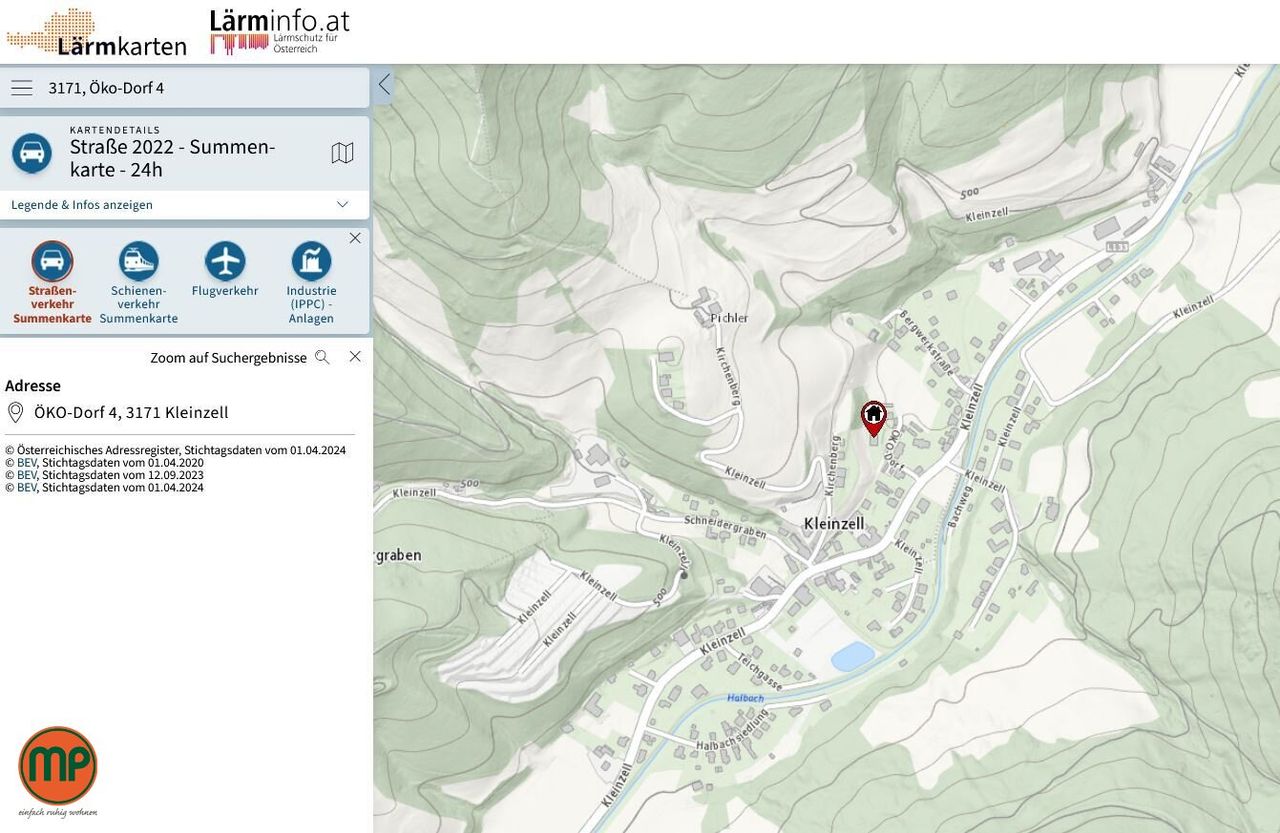1280x833 pixels.
Task: Click the car icon beside Kartendetails
Action: (x=32, y=153)
